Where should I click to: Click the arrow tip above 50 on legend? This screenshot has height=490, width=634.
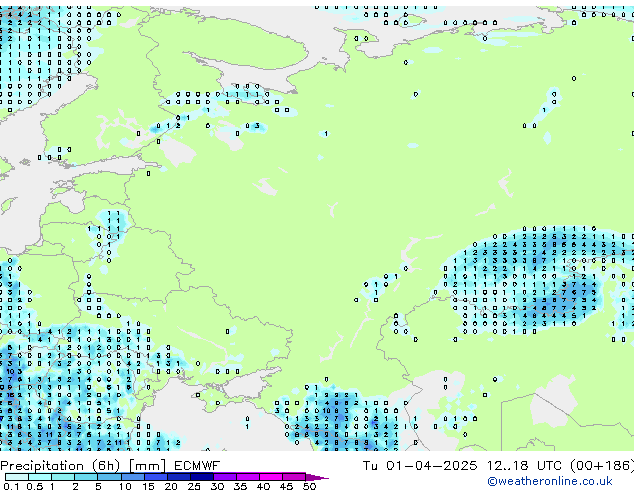pyautogui.click(x=317, y=477)
